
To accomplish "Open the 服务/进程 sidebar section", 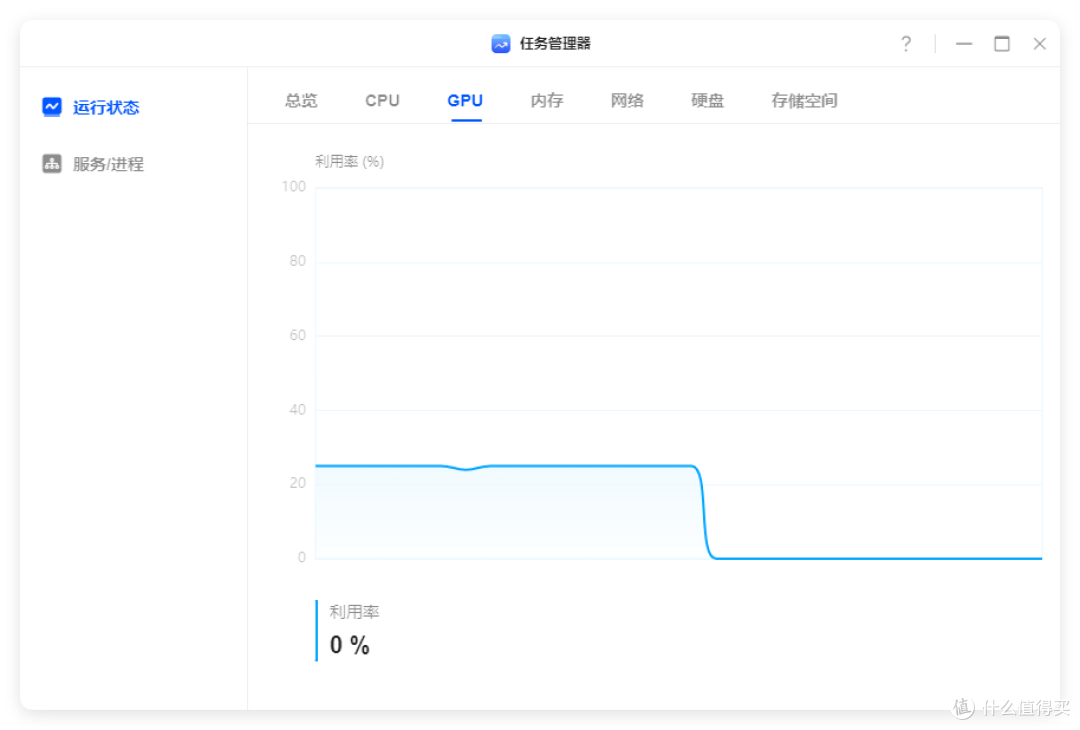I will (94, 164).
